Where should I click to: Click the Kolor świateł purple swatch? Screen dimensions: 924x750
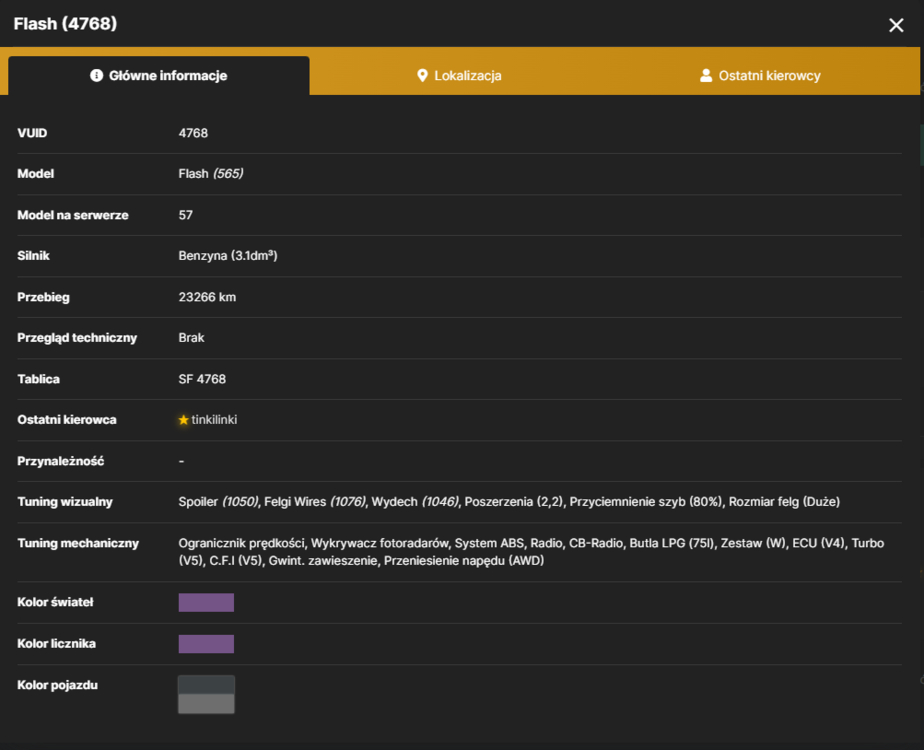(206, 602)
